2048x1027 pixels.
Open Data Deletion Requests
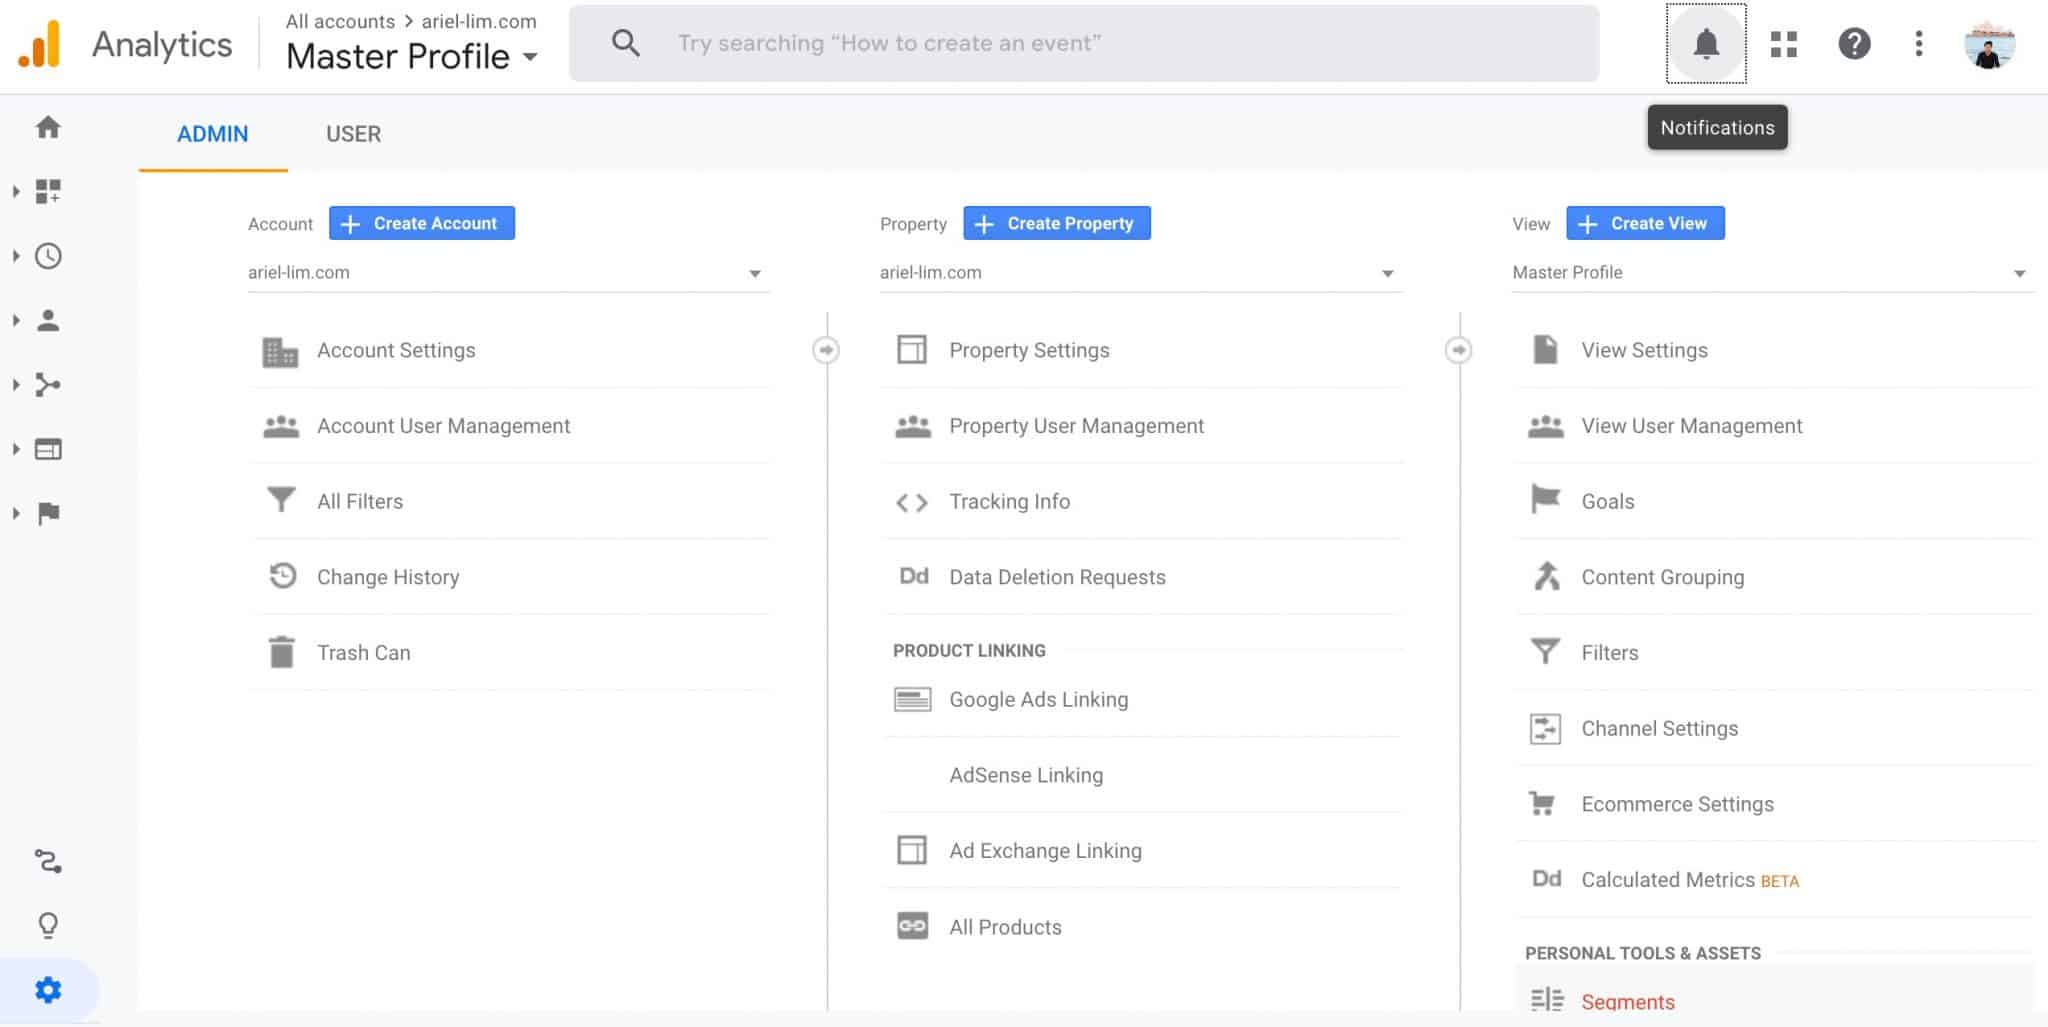pyautogui.click(x=1142, y=577)
